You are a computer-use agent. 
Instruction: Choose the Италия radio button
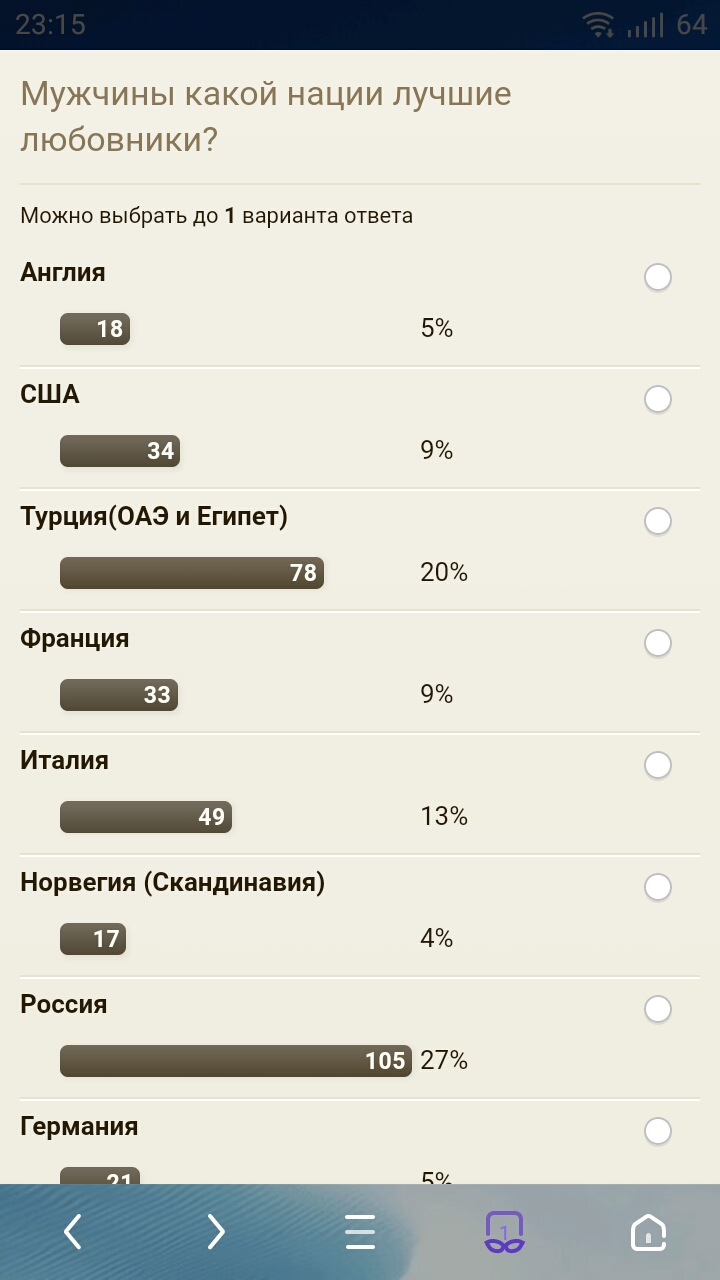pyautogui.click(x=658, y=765)
